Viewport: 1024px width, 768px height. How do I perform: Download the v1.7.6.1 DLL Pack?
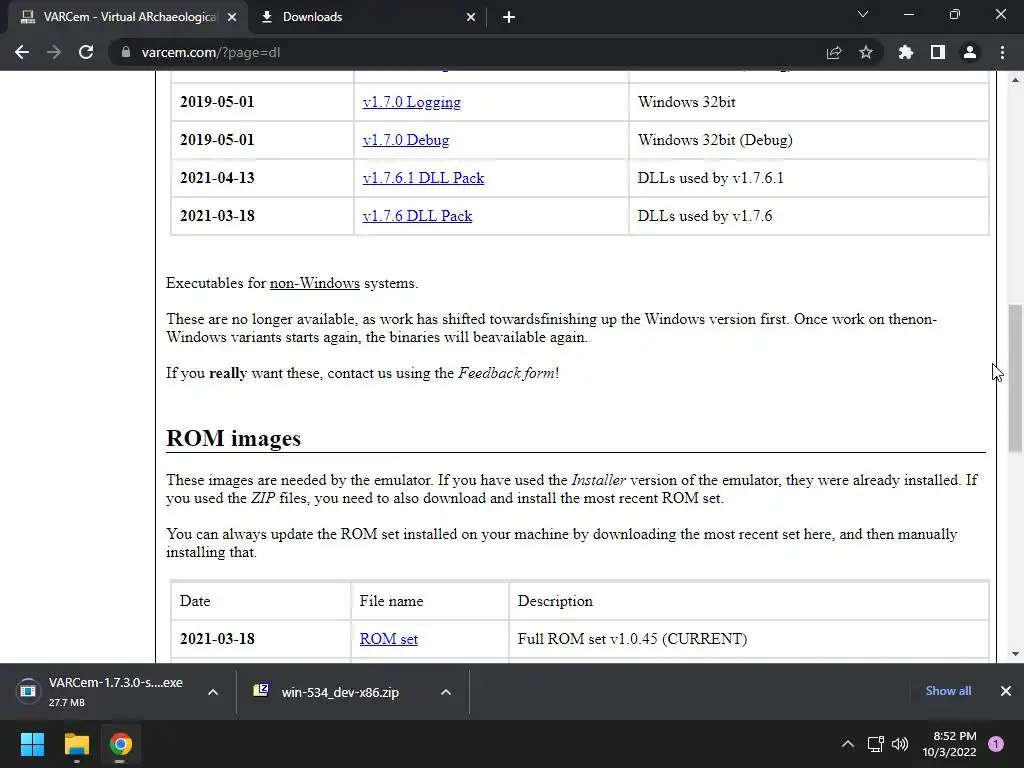click(x=423, y=178)
